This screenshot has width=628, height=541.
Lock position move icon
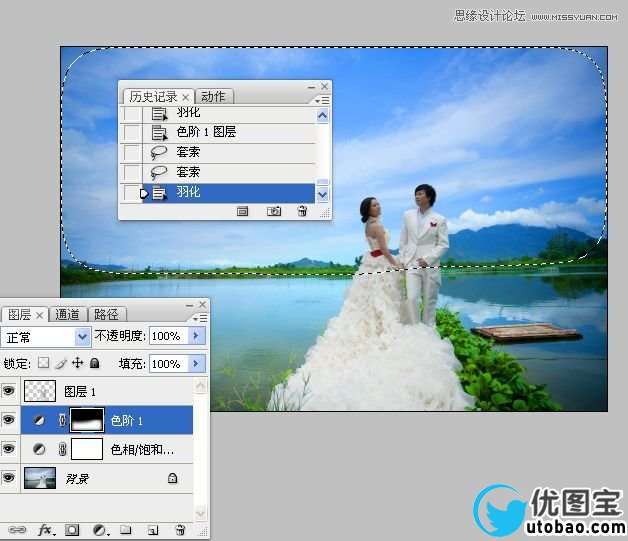click(77, 363)
